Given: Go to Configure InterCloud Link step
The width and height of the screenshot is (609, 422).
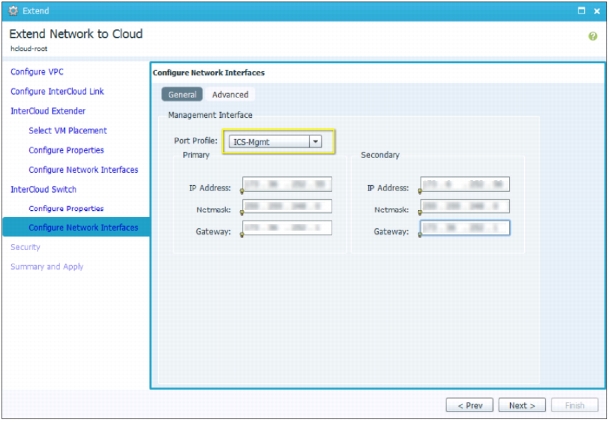Looking at the screenshot, I should (57, 91).
